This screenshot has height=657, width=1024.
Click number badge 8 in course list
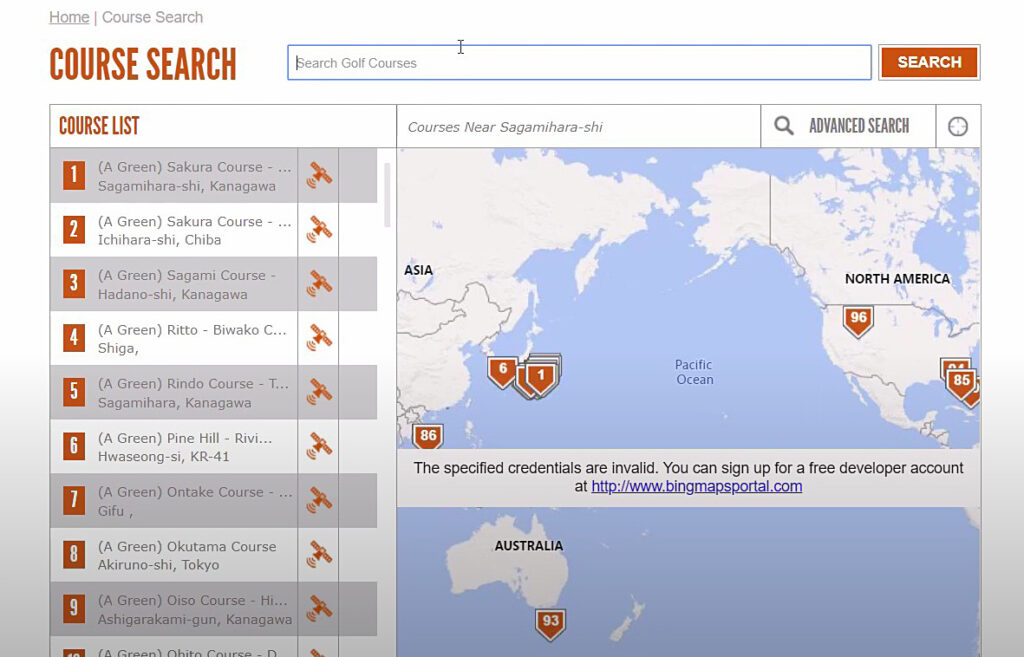coord(74,554)
